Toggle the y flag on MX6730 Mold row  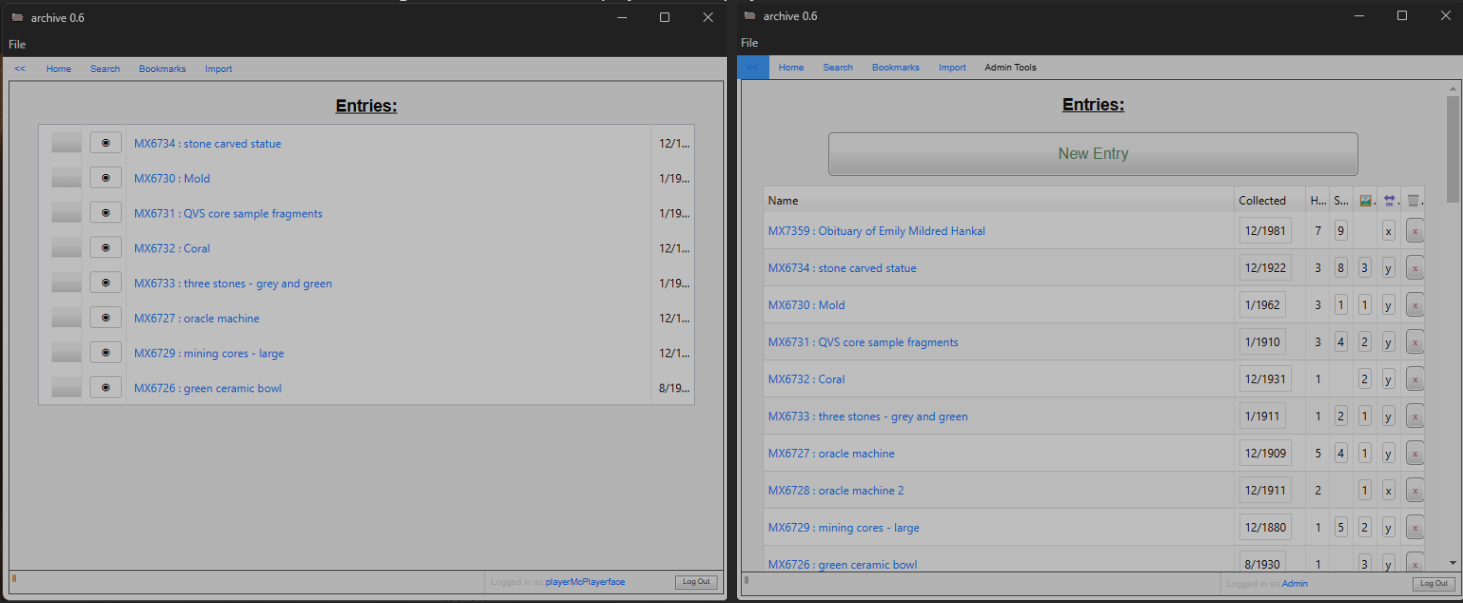point(1389,304)
